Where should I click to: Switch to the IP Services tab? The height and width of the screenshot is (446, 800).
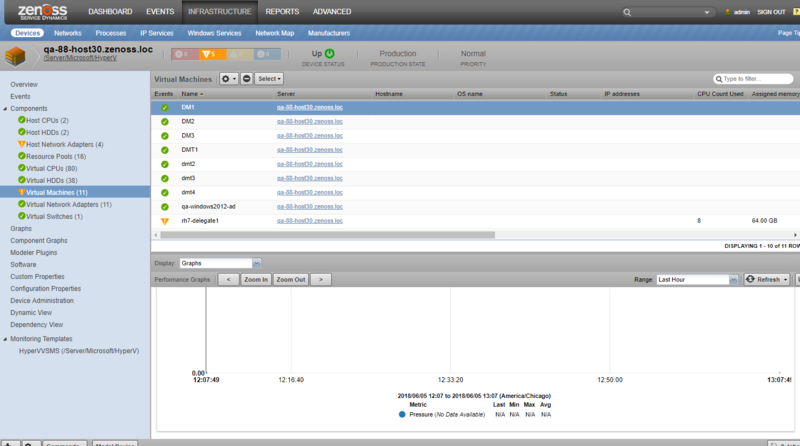(157, 33)
